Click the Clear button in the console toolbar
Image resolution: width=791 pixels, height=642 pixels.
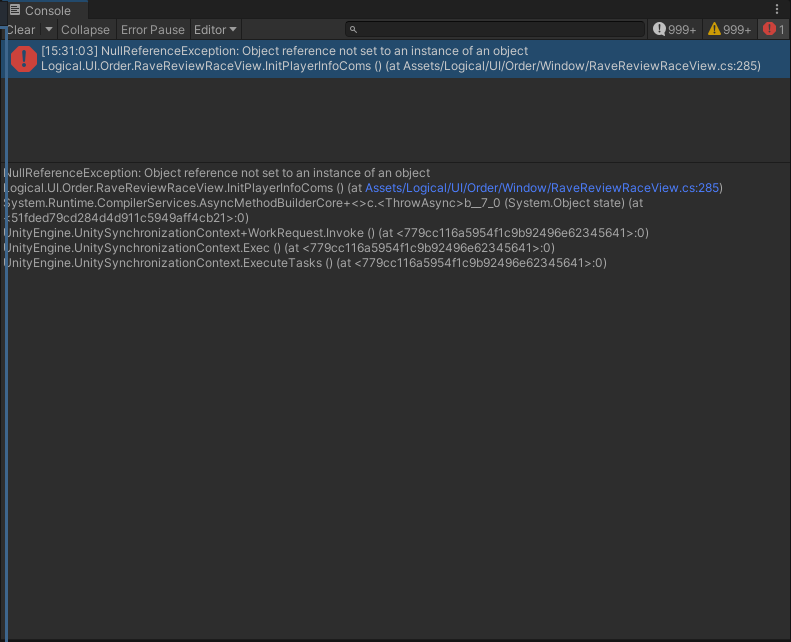coord(20,30)
